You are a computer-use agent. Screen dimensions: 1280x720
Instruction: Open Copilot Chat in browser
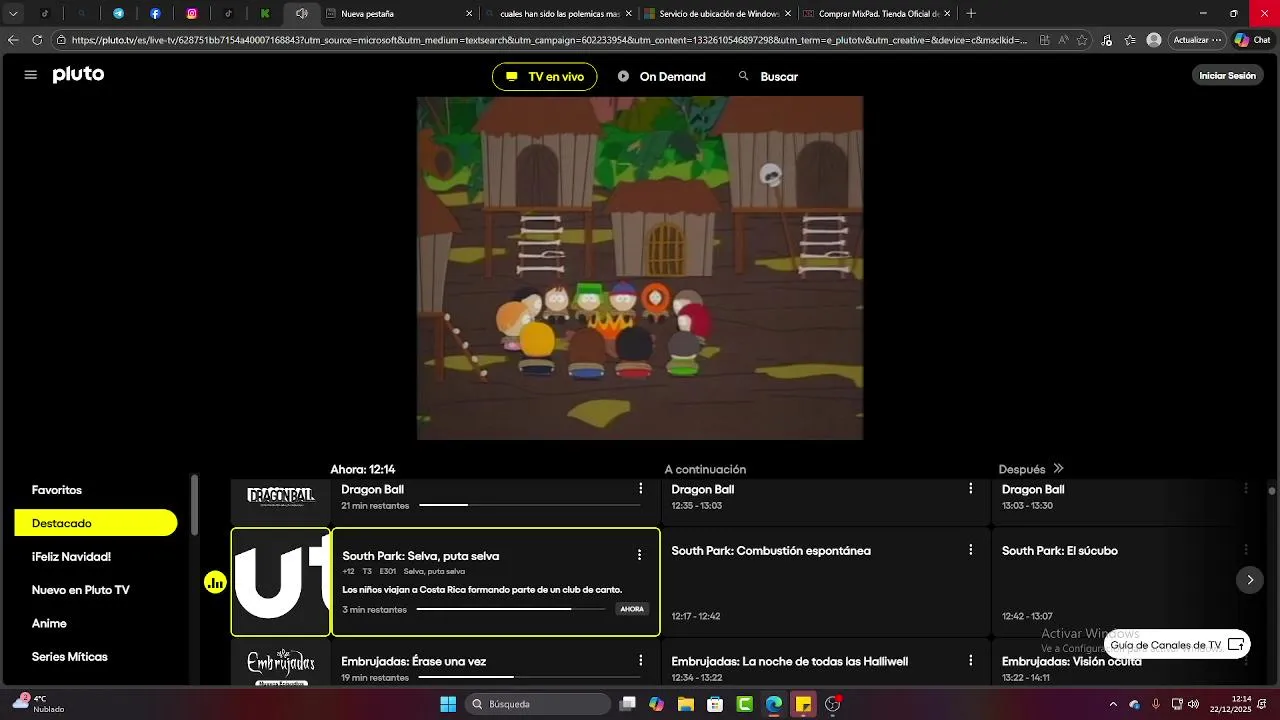click(1252, 40)
